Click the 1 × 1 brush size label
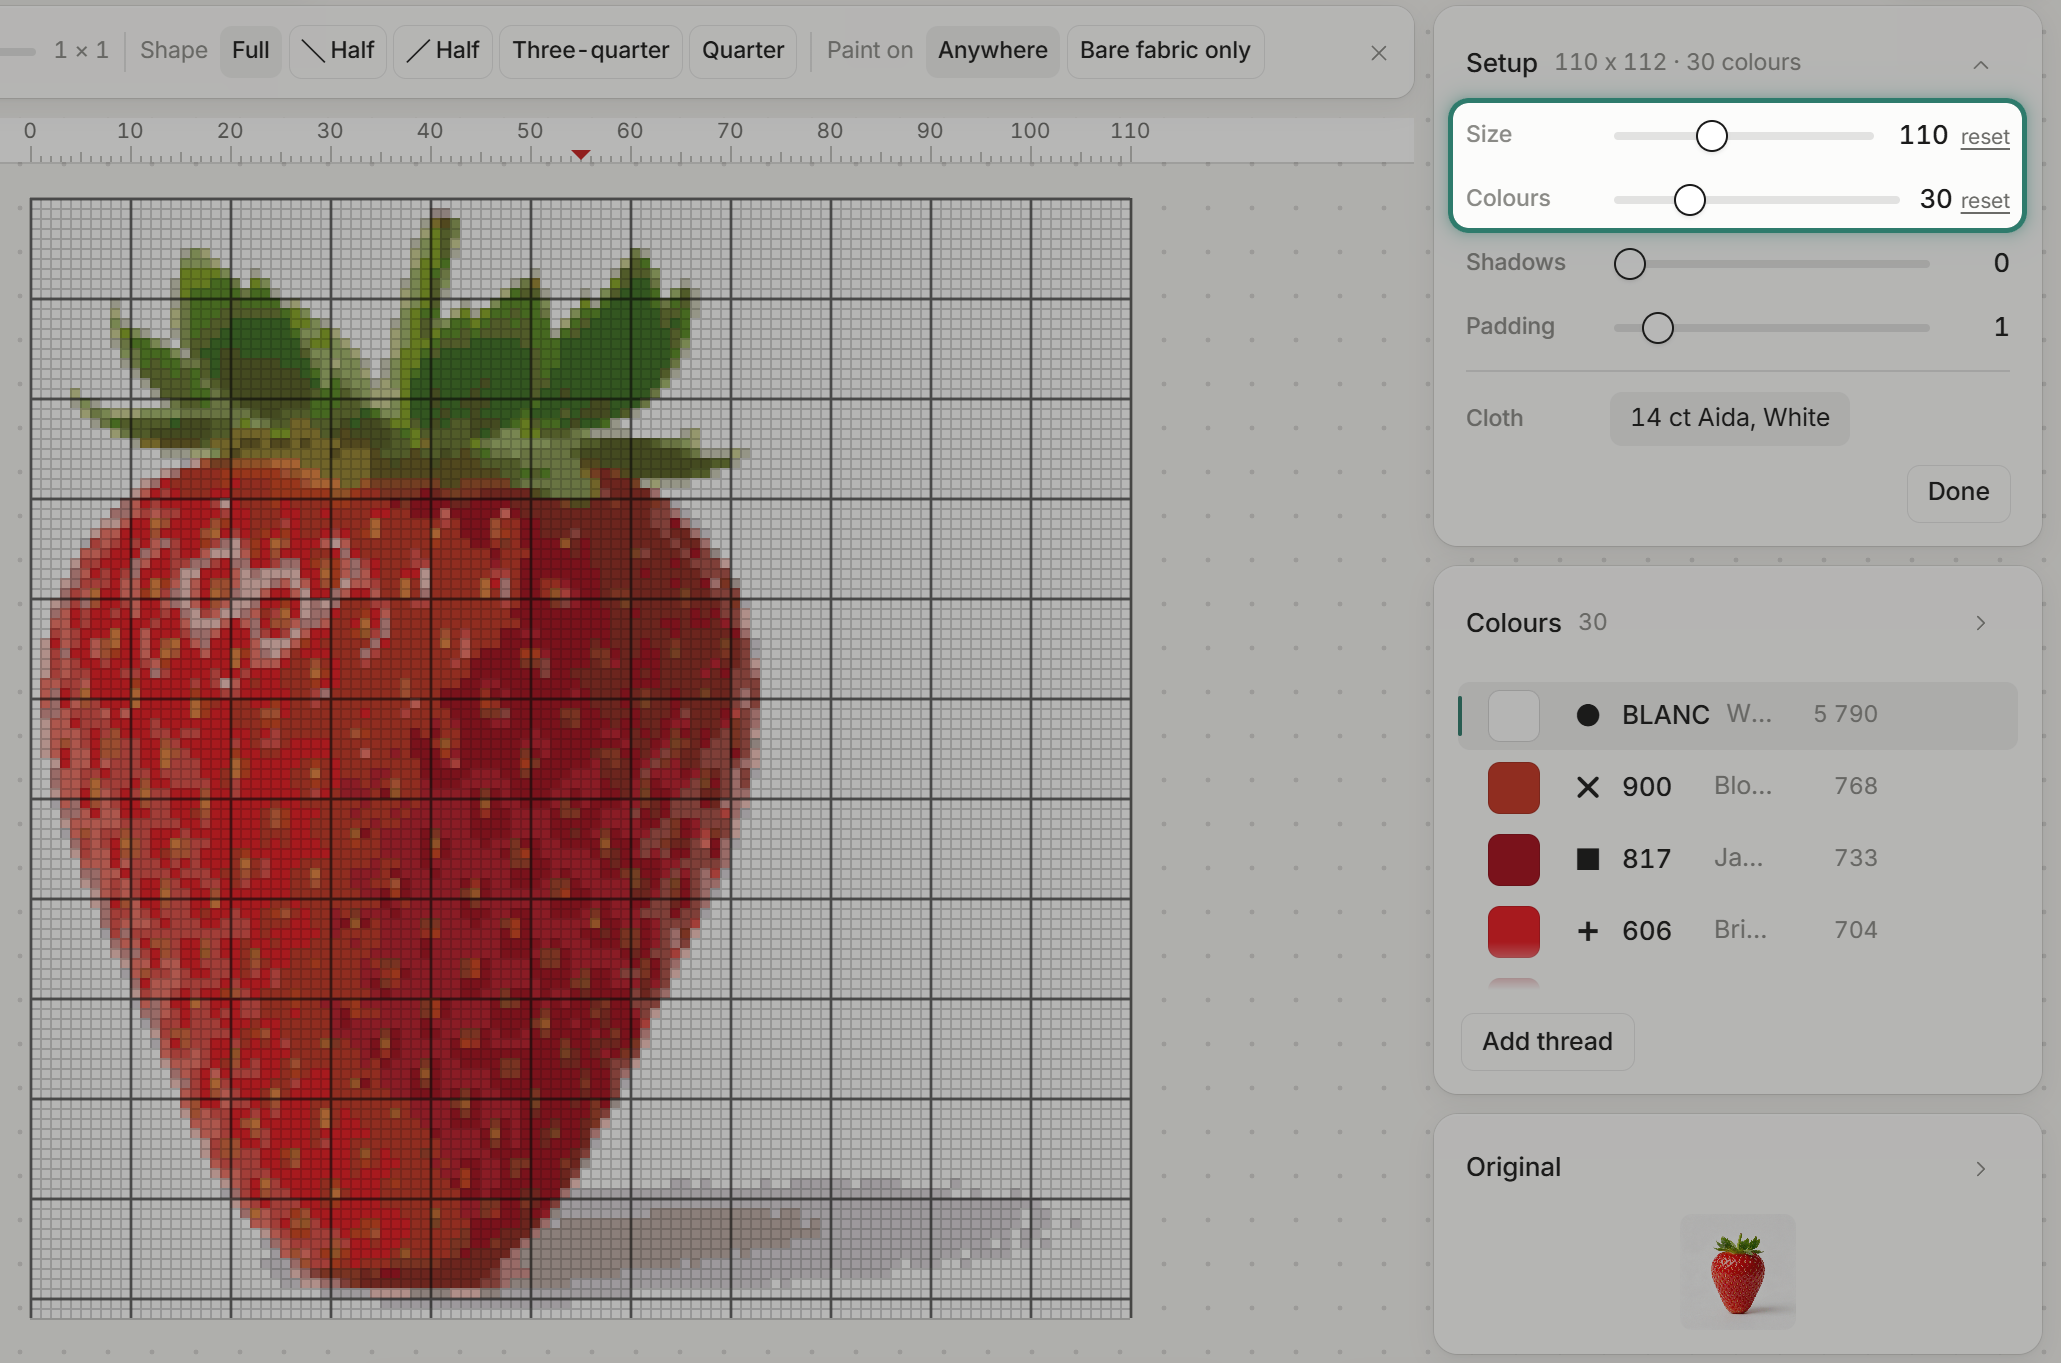2061x1363 pixels. pyautogui.click(x=81, y=50)
